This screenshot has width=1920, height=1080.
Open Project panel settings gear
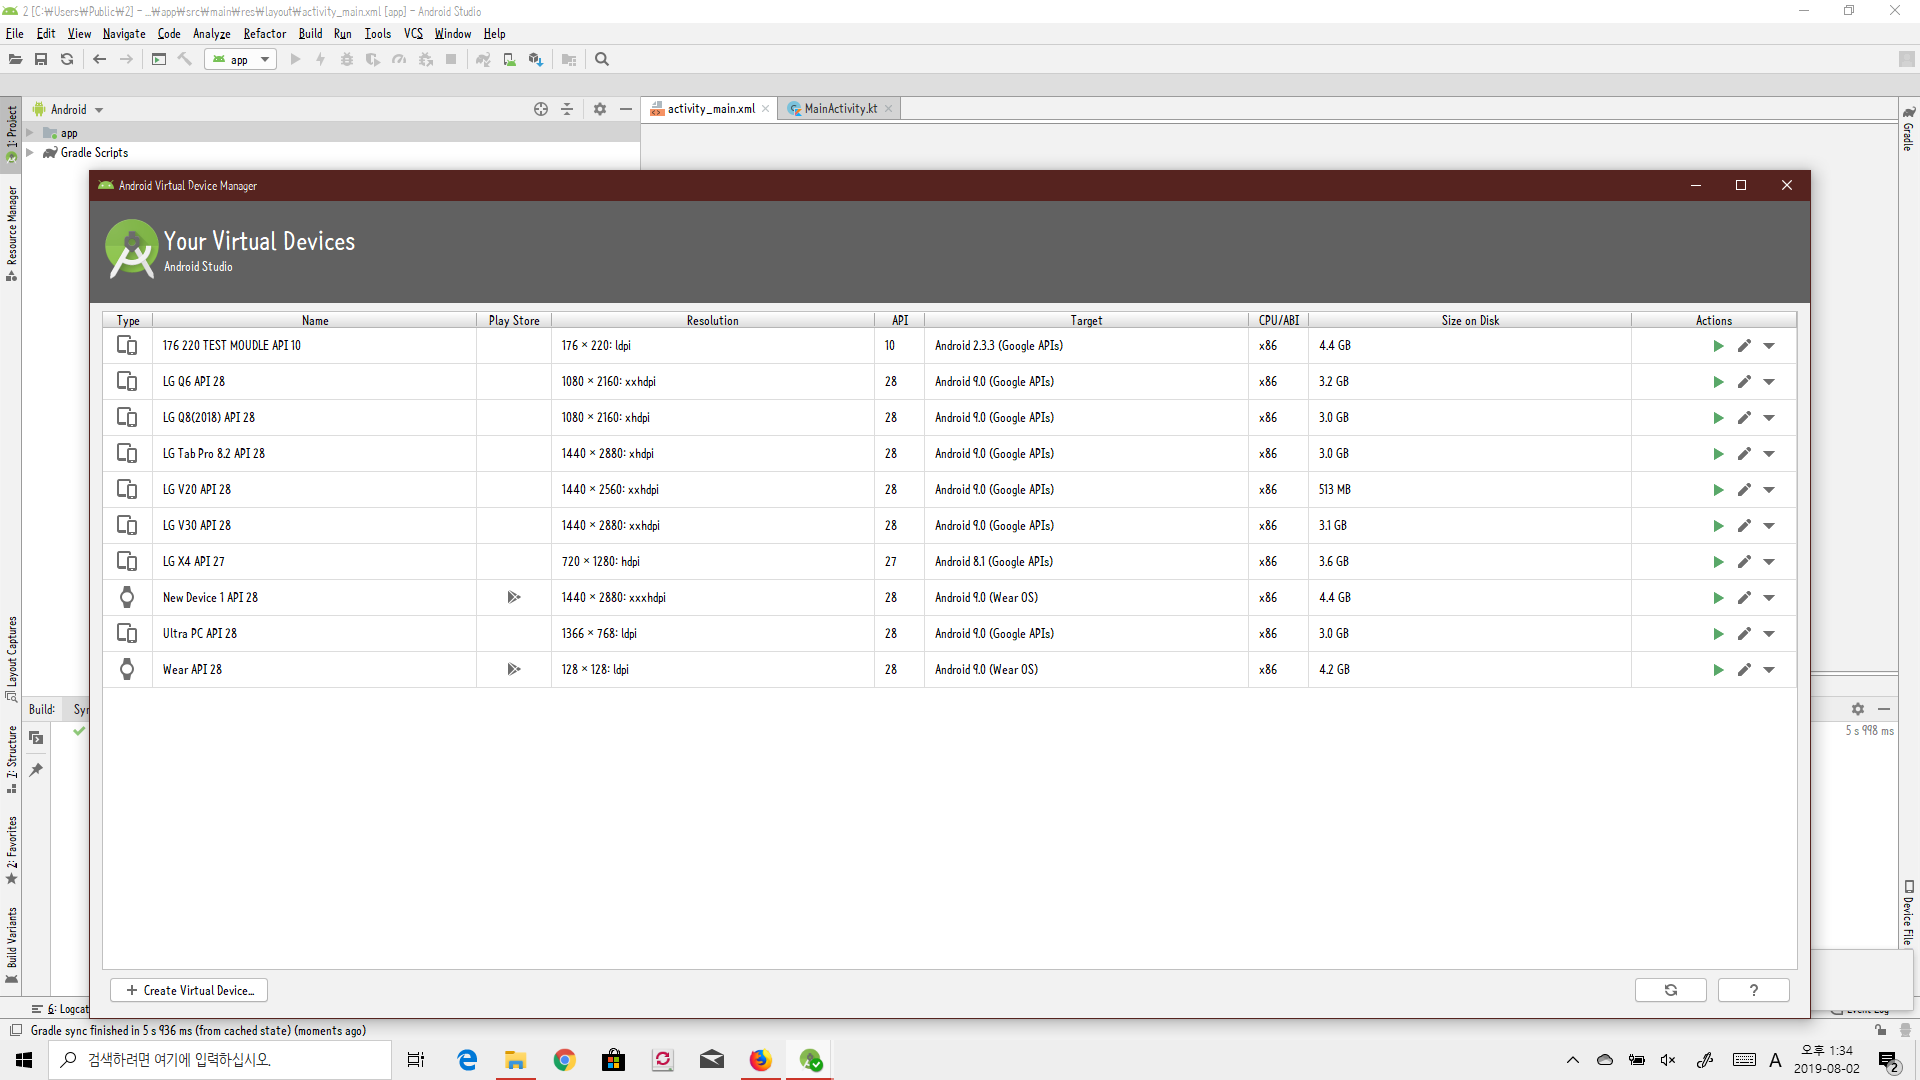(600, 110)
